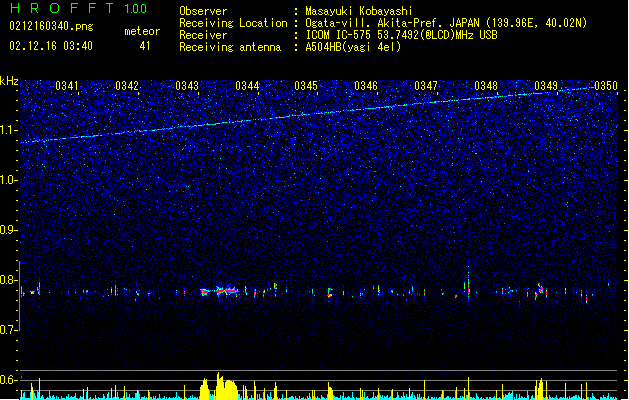Click the 1.1 frequency axis label

click(x=8, y=130)
